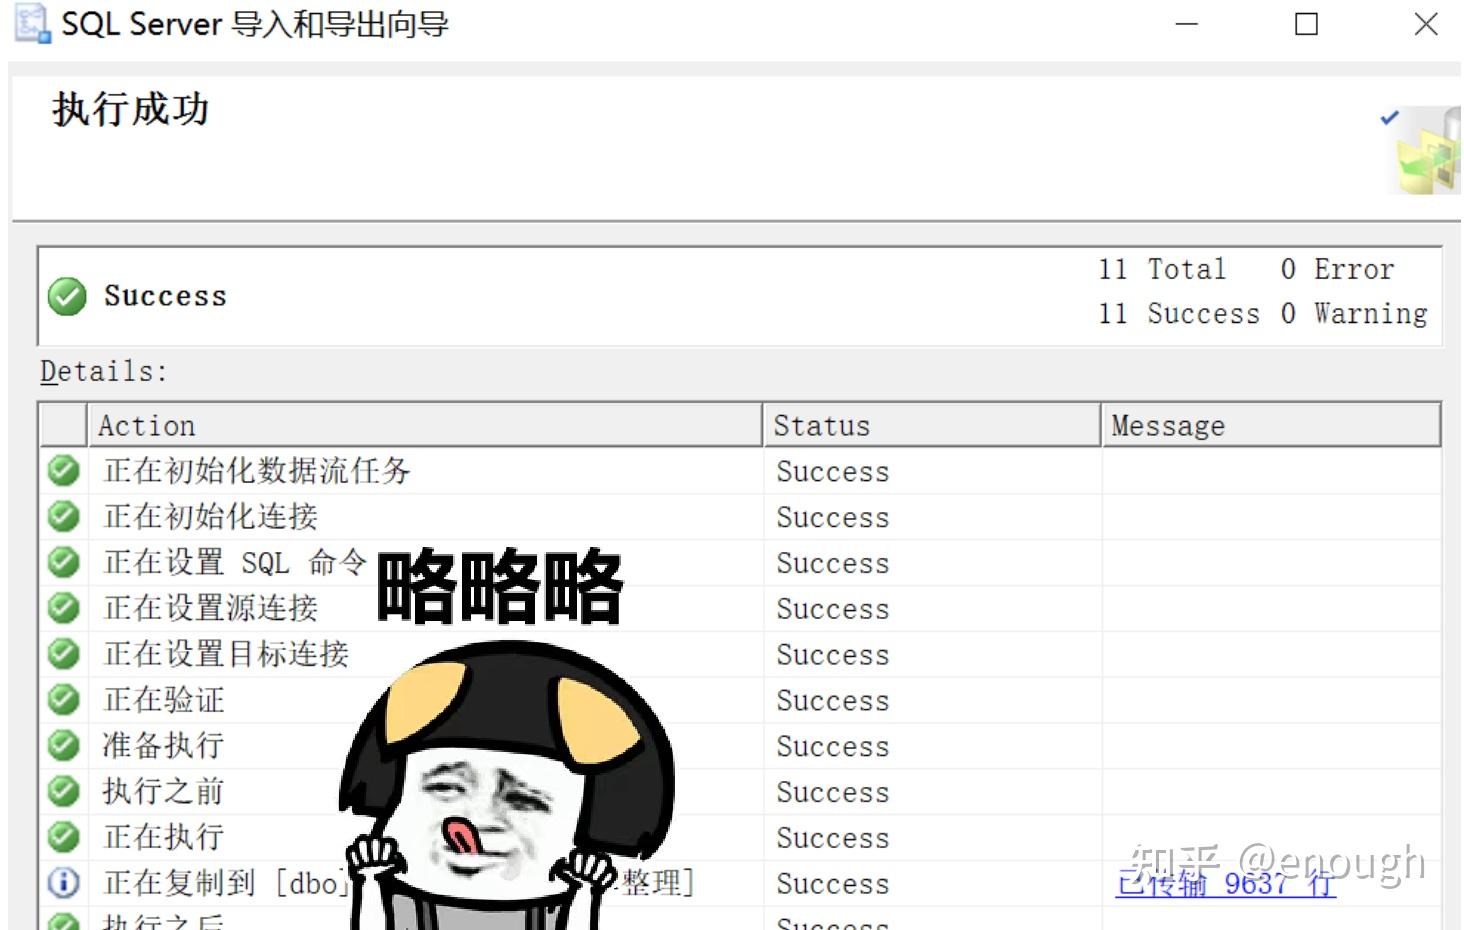Viewport: 1464px width, 930px height.
Task: Select the 正在设置目标连接 action text
Action: pyautogui.click(x=226, y=654)
